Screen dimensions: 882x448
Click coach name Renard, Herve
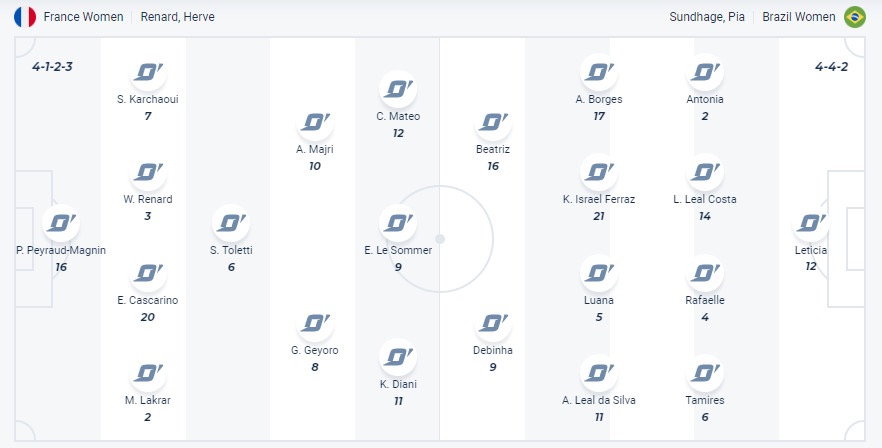coord(177,17)
